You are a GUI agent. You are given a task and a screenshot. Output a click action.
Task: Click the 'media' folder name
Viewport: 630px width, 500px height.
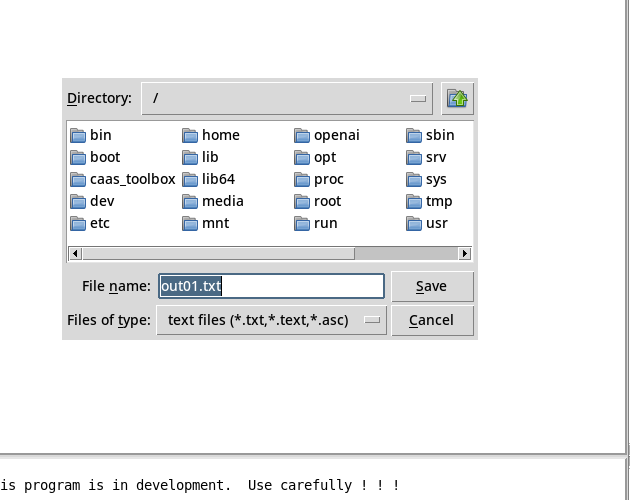click(223, 201)
